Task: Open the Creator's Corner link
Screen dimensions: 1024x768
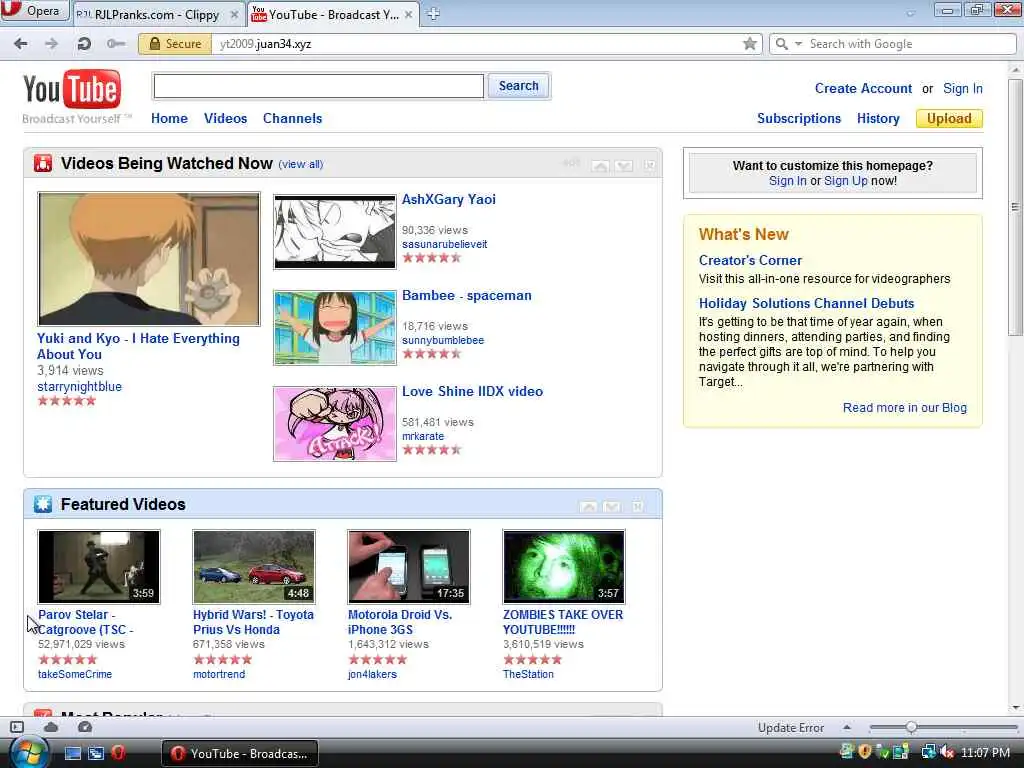Action: tap(750, 260)
